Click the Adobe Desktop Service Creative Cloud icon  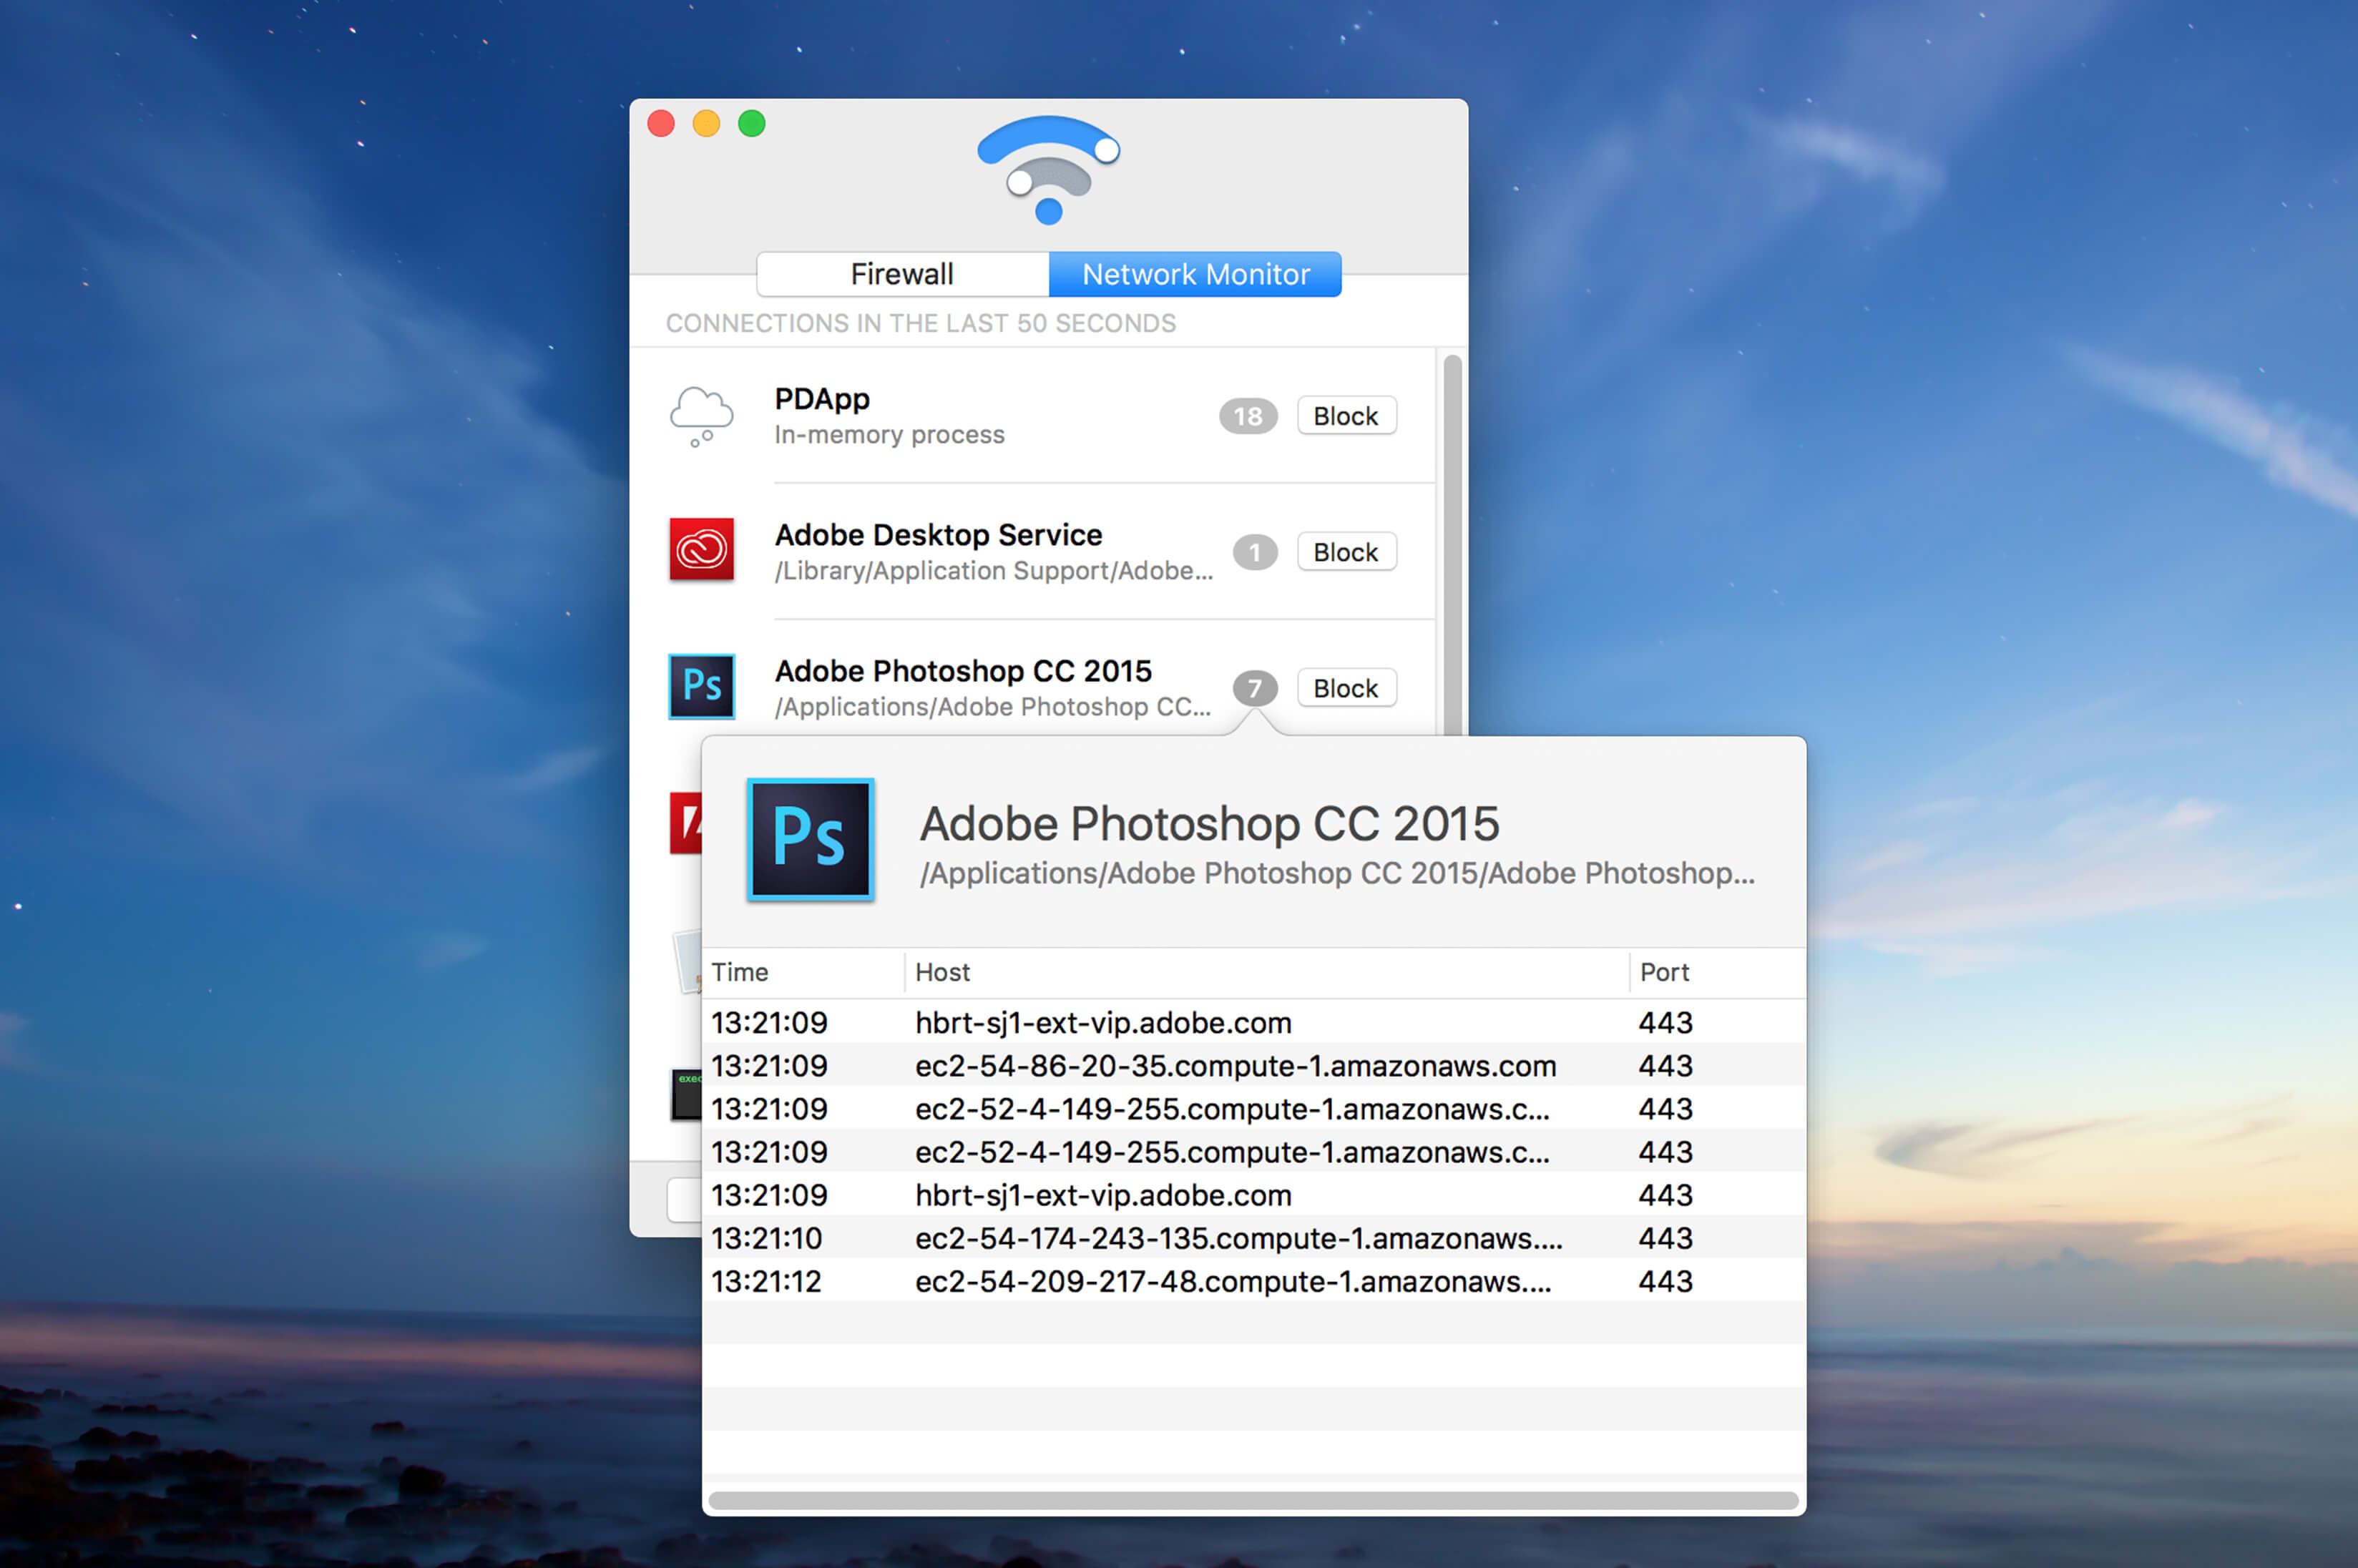(701, 549)
